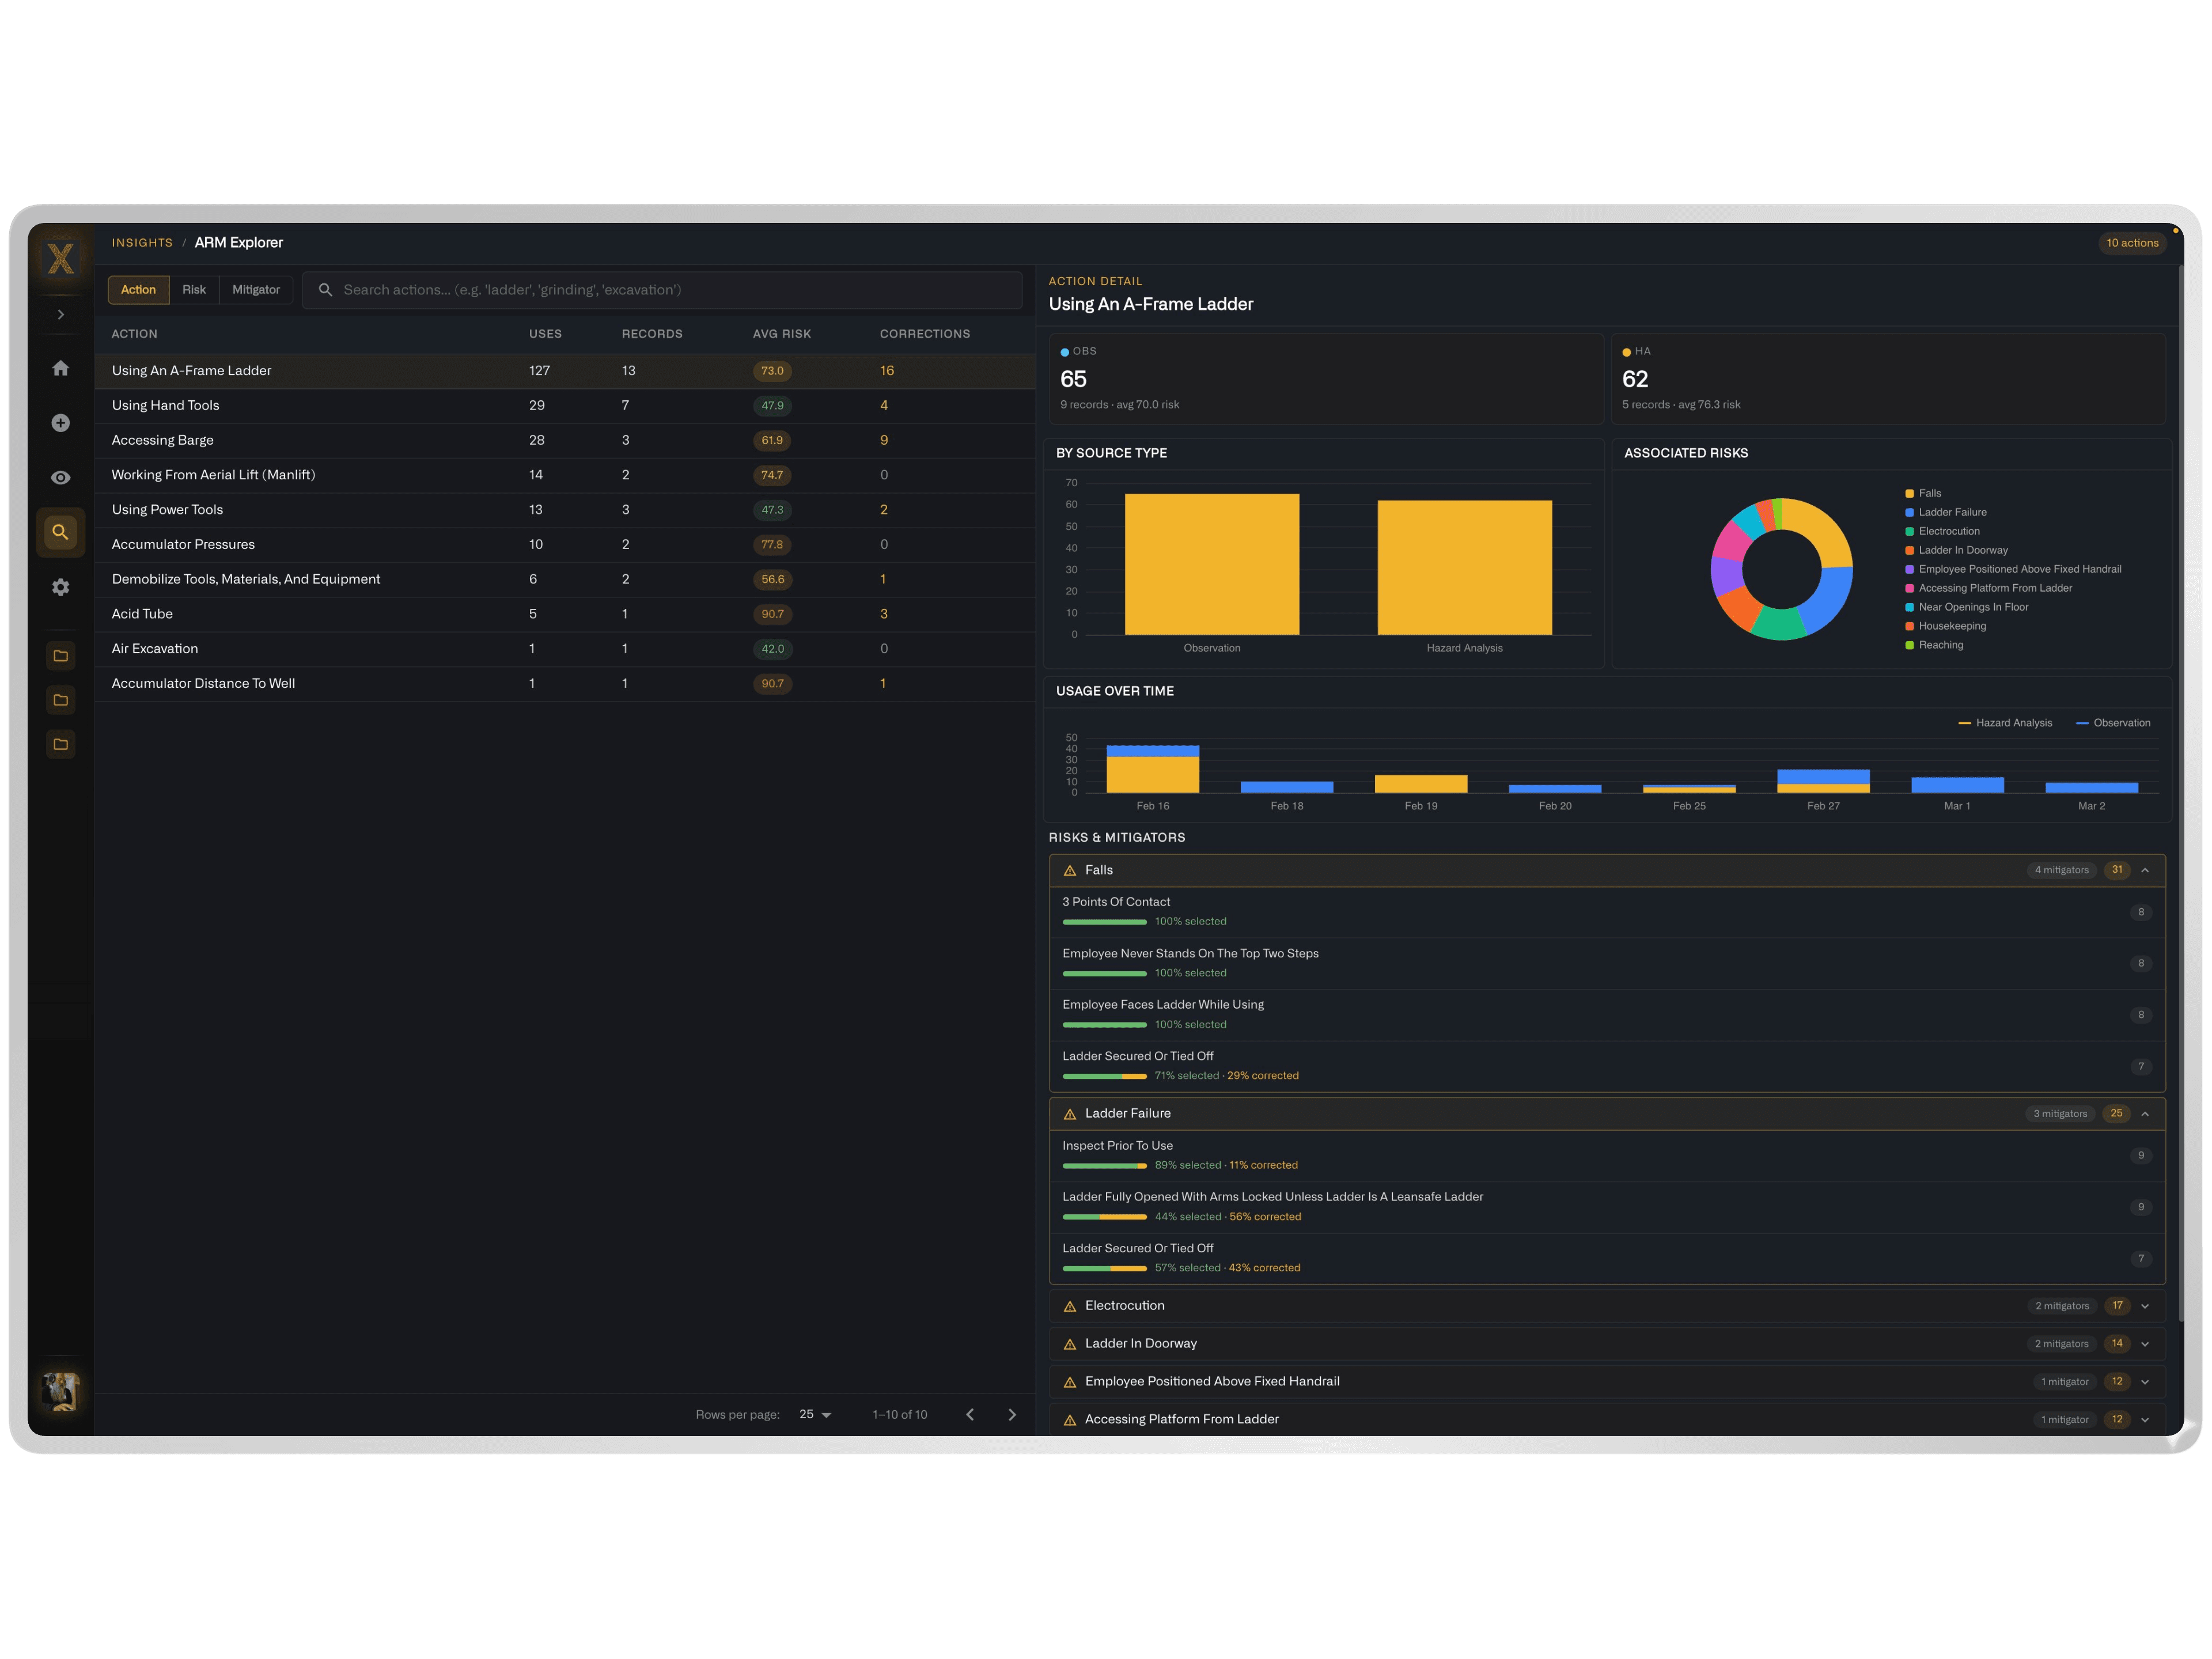
Task: Select the Using Hand Tools row
Action: pos(565,405)
